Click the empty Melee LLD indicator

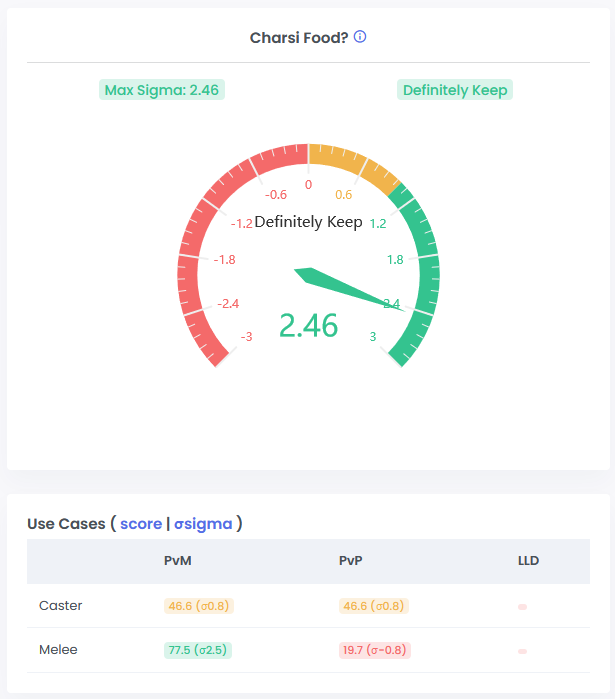(x=522, y=651)
